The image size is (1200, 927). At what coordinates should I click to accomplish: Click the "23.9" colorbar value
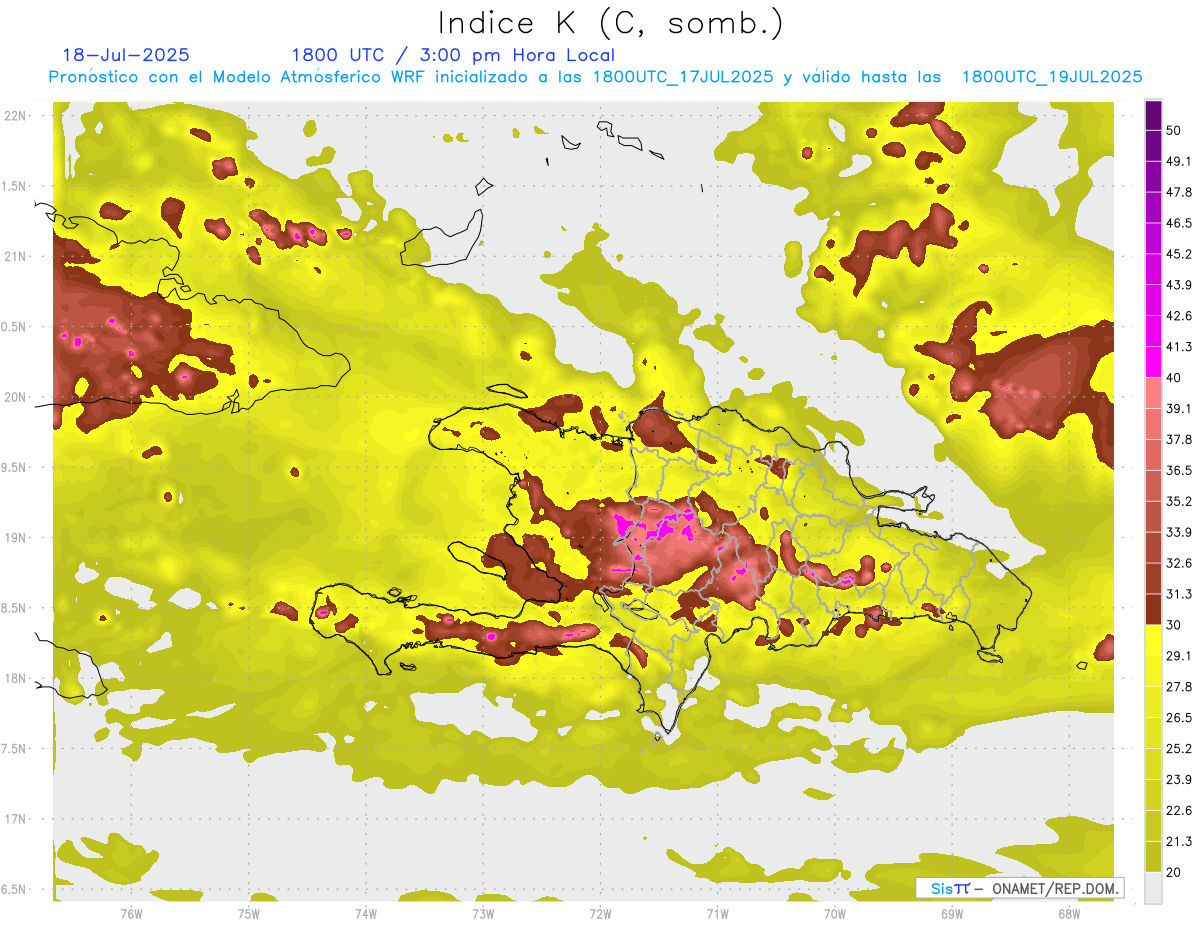click(1179, 780)
